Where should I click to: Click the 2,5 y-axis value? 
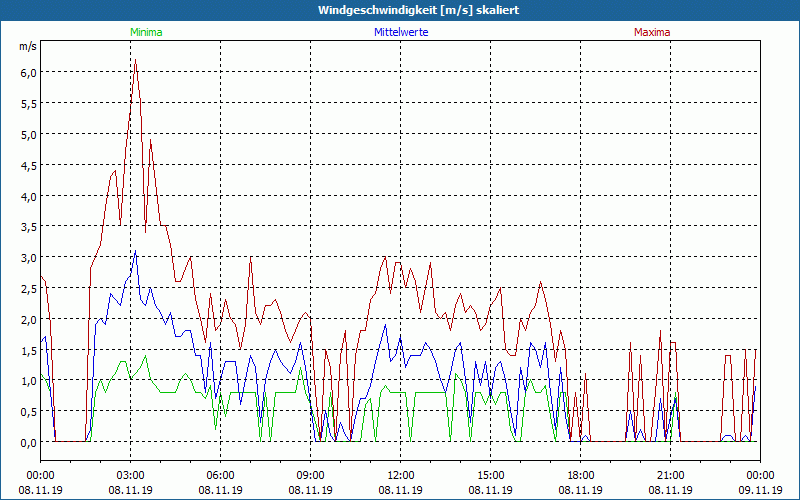(x=28, y=289)
